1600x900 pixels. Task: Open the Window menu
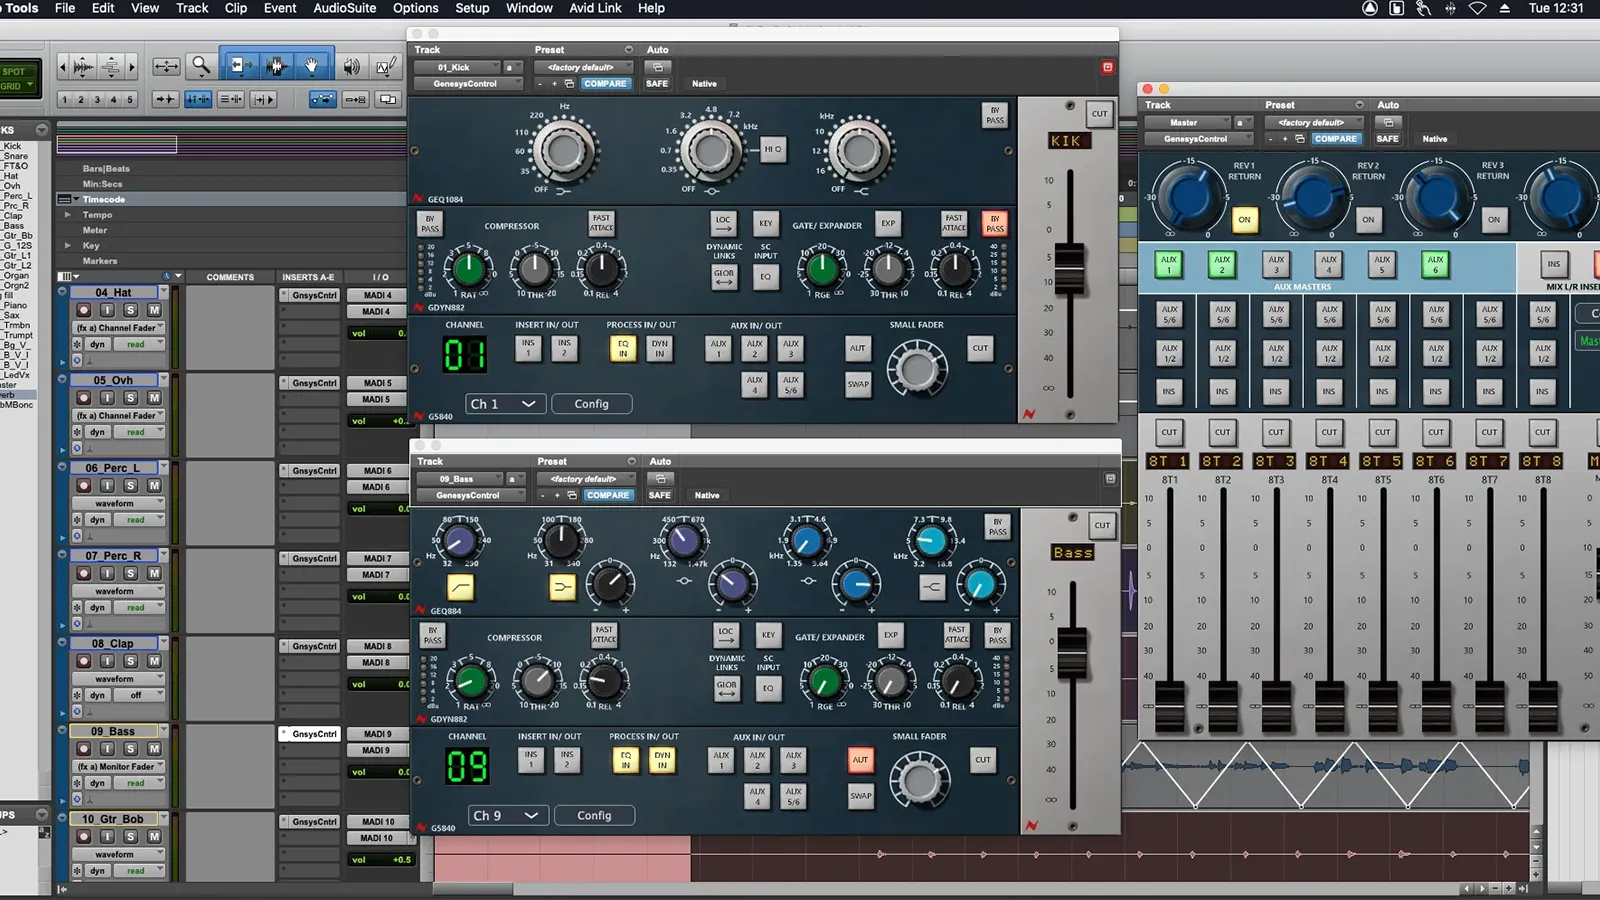pos(529,8)
